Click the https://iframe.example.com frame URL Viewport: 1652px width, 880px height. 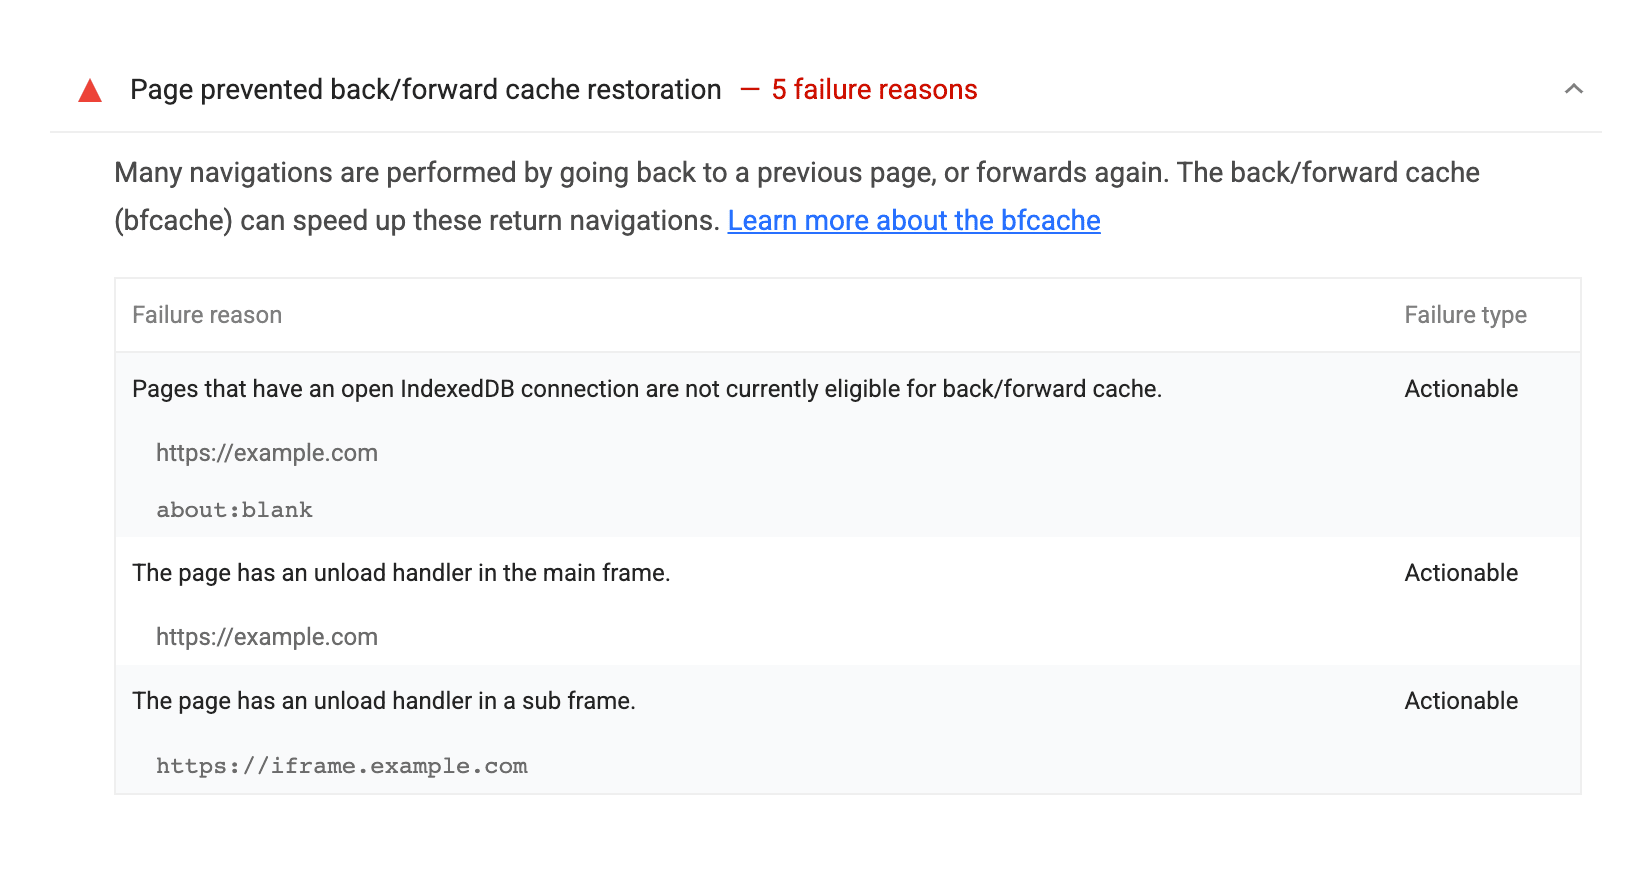[x=341, y=766]
